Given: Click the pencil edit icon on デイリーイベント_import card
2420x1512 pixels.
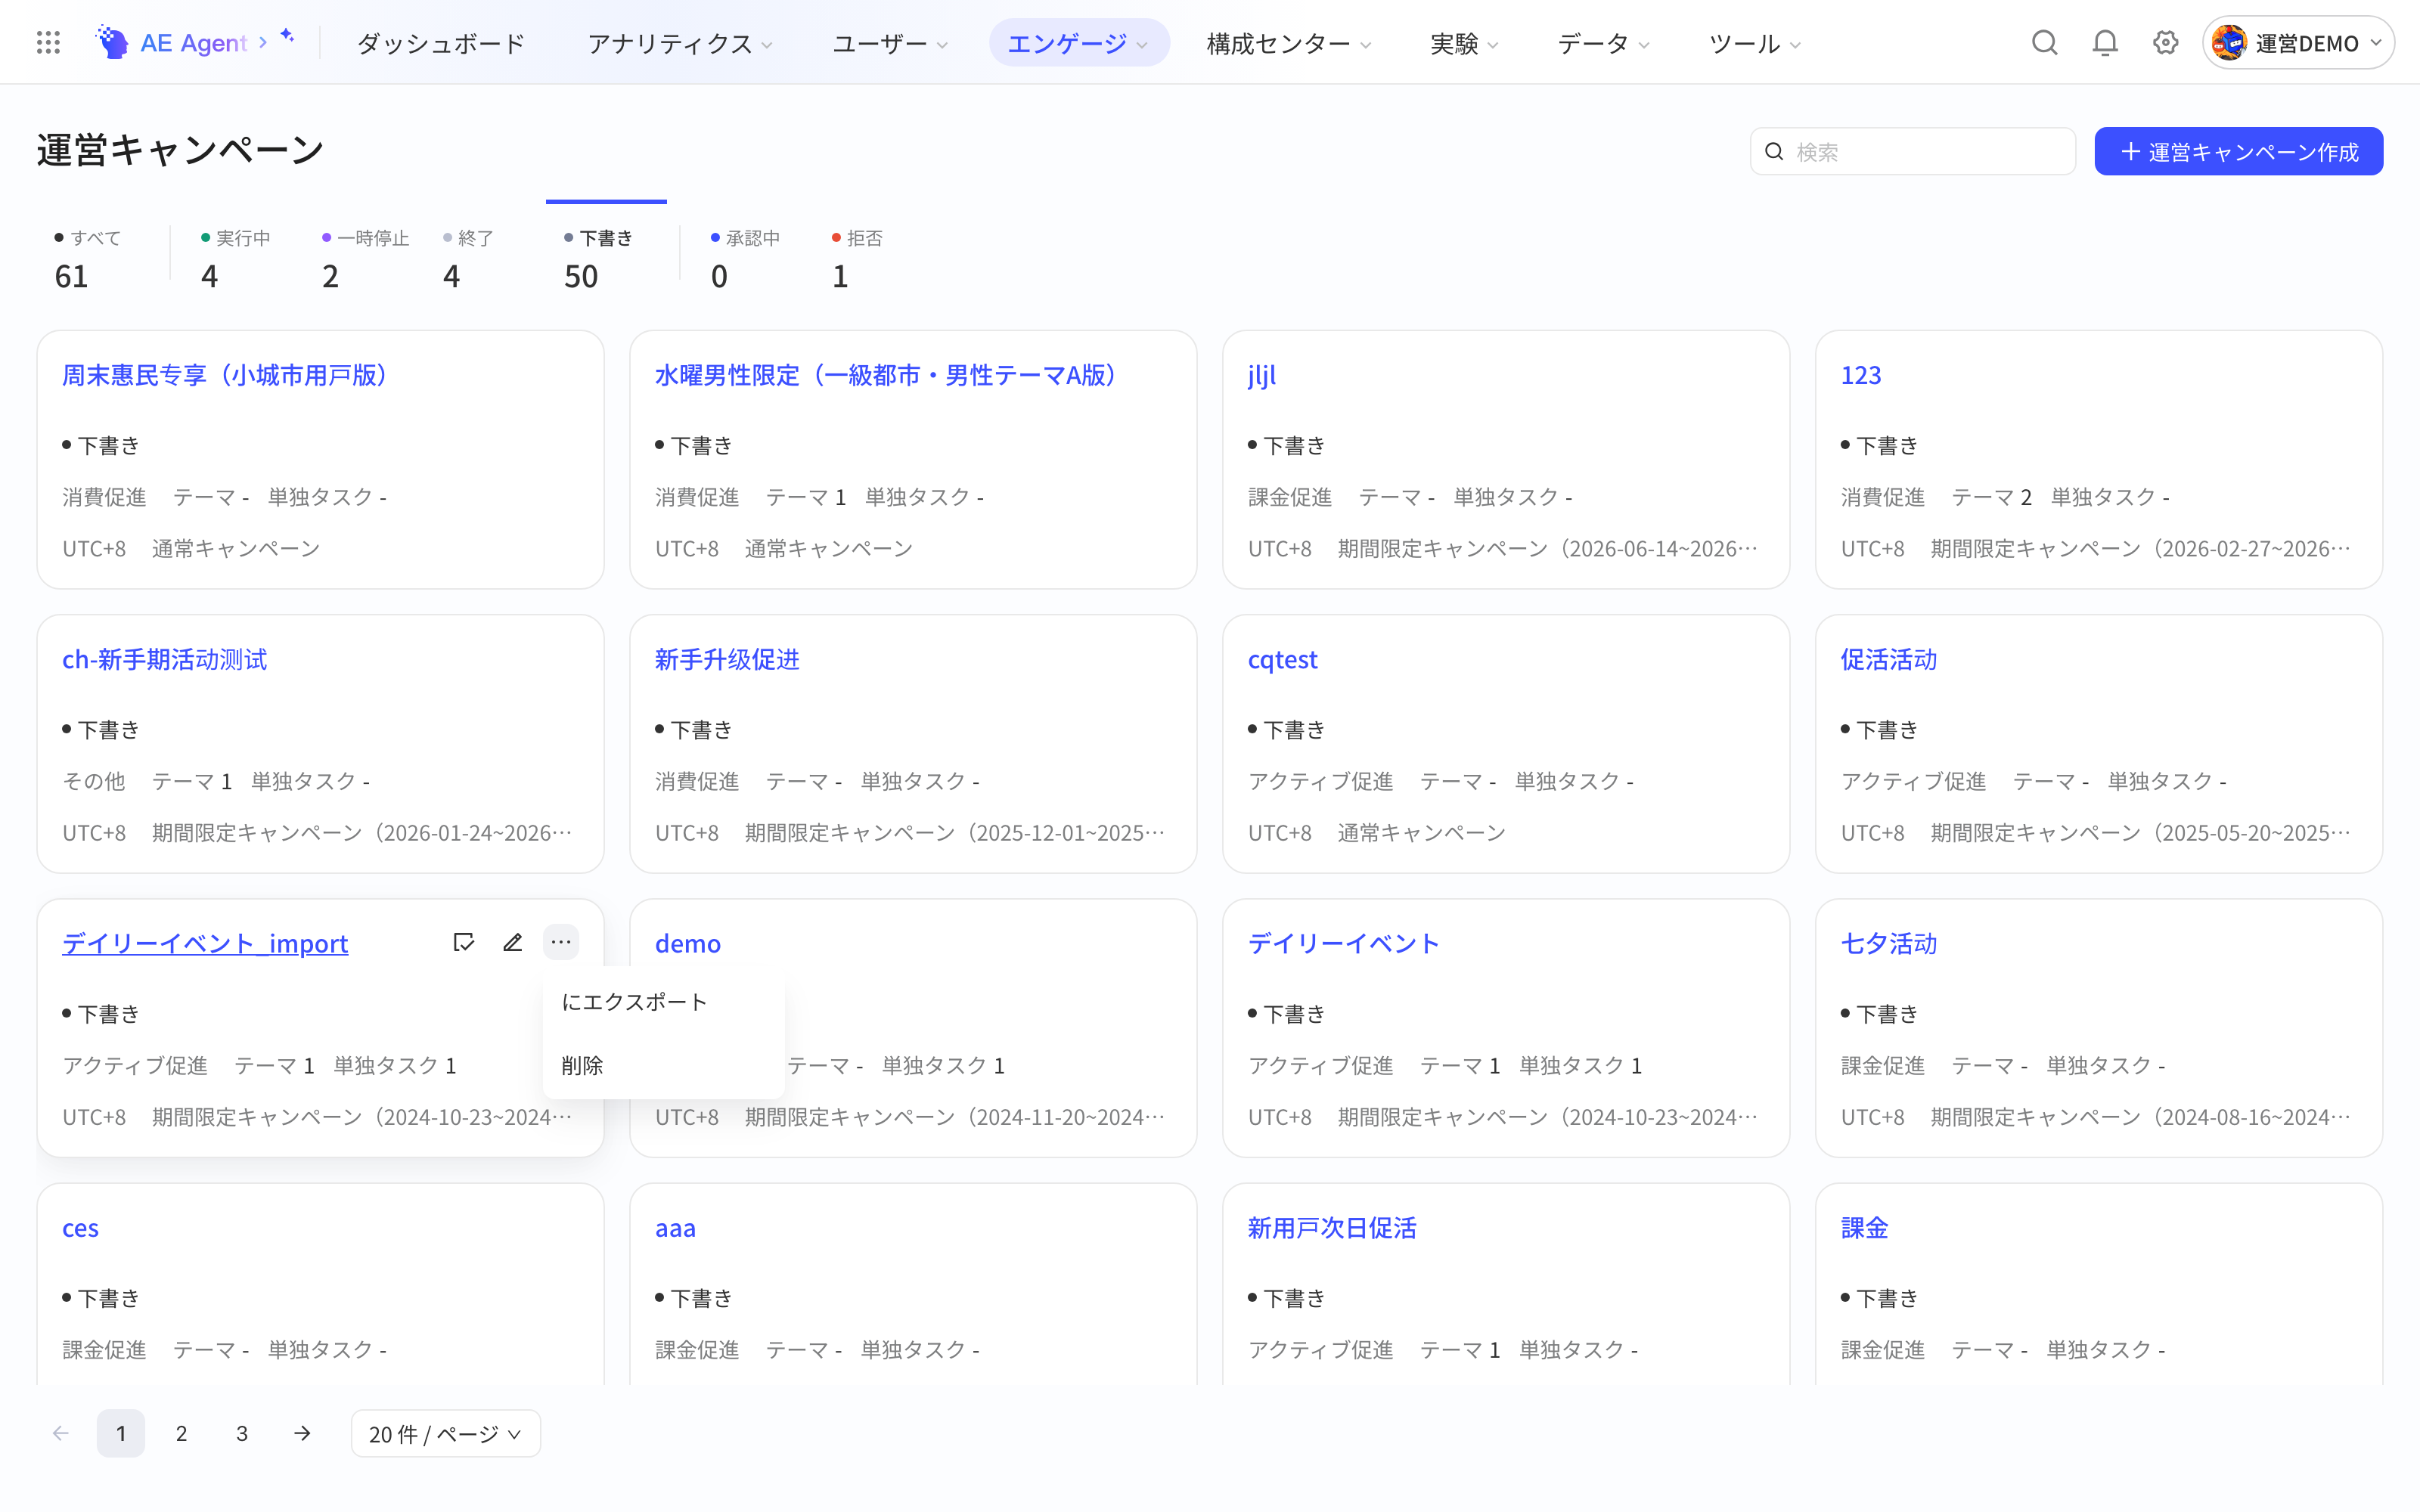Looking at the screenshot, I should pos(512,942).
